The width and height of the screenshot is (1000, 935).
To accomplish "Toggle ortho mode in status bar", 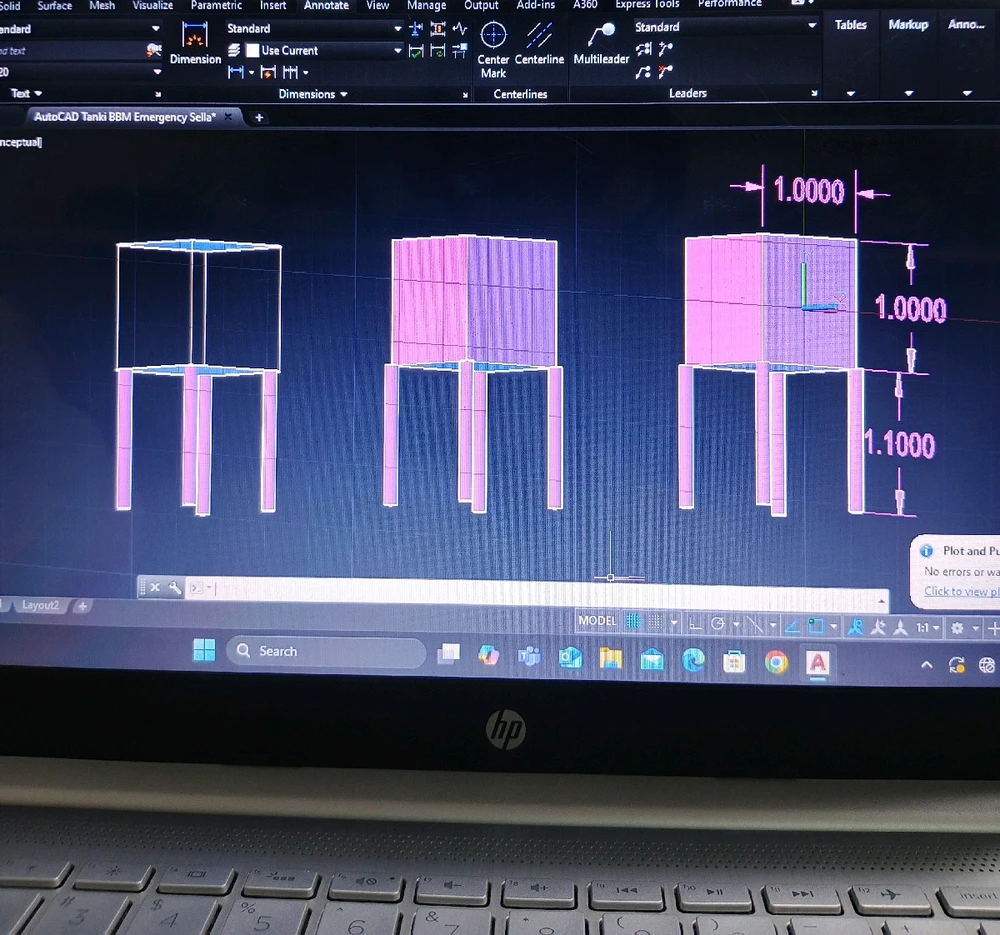I will [x=694, y=623].
